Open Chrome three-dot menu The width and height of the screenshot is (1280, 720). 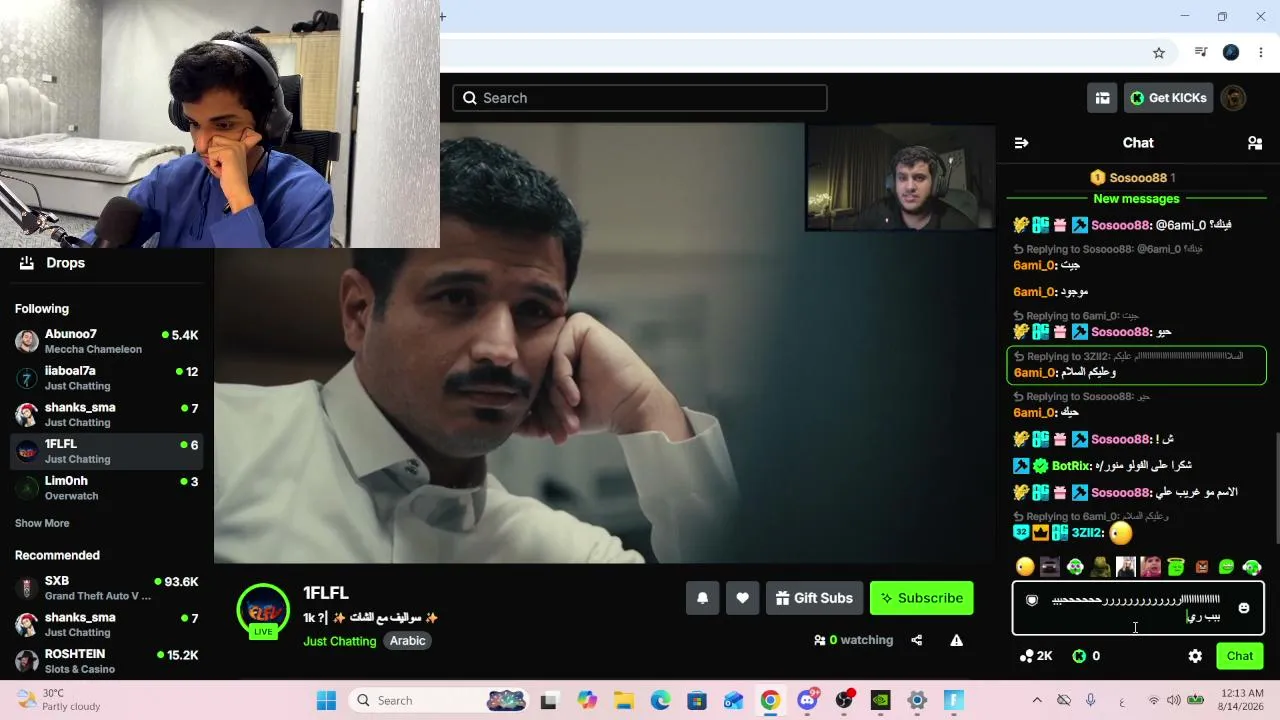[1261, 53]
